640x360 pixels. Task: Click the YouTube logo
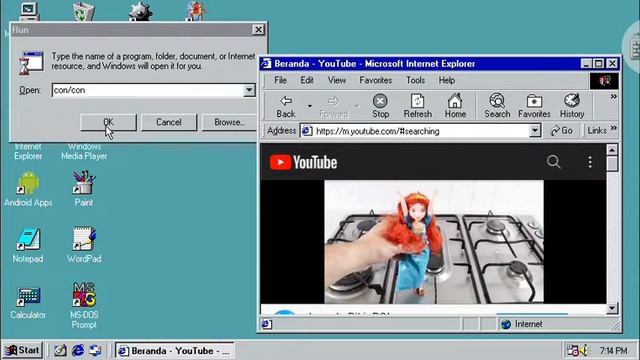[303, 162]
